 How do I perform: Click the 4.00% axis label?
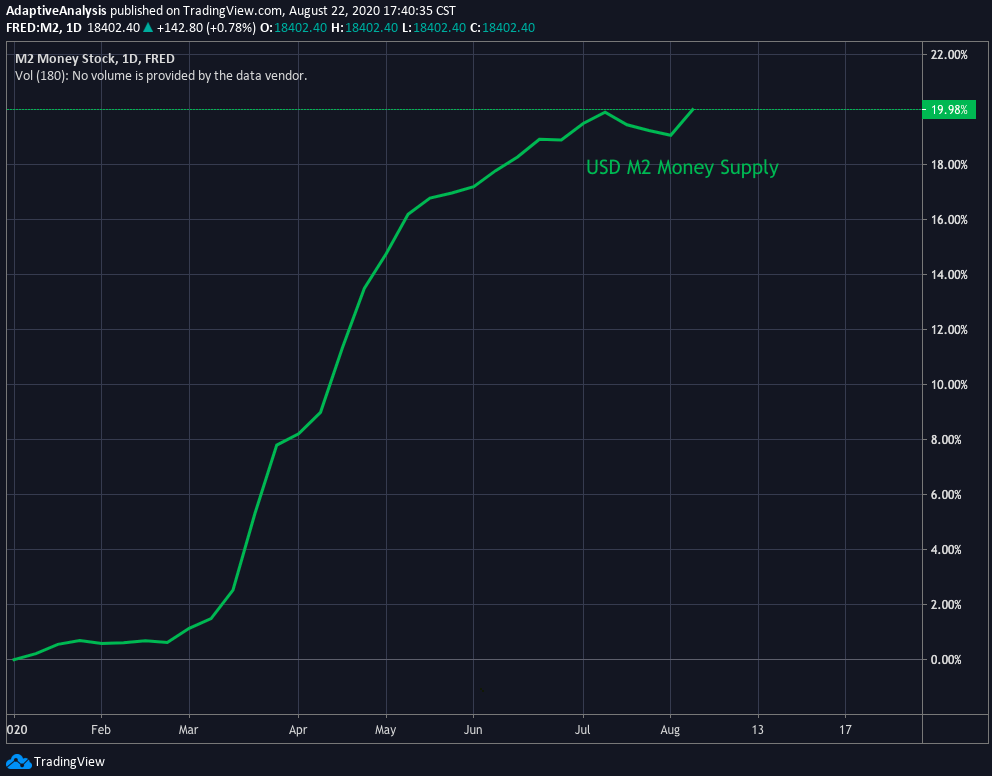946,550
